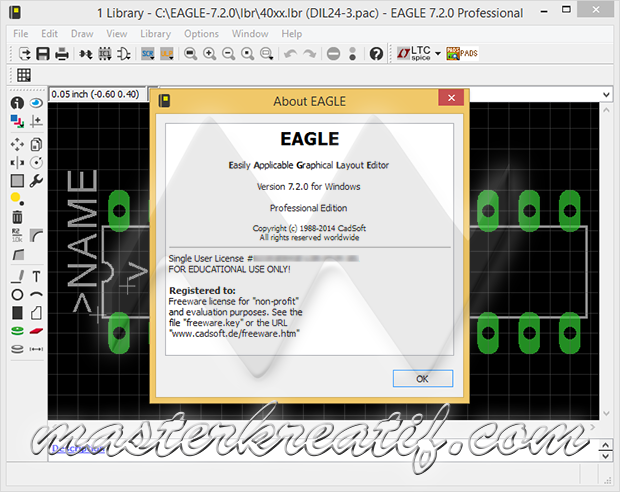Select the Miter curve tool

coord(36,235)
